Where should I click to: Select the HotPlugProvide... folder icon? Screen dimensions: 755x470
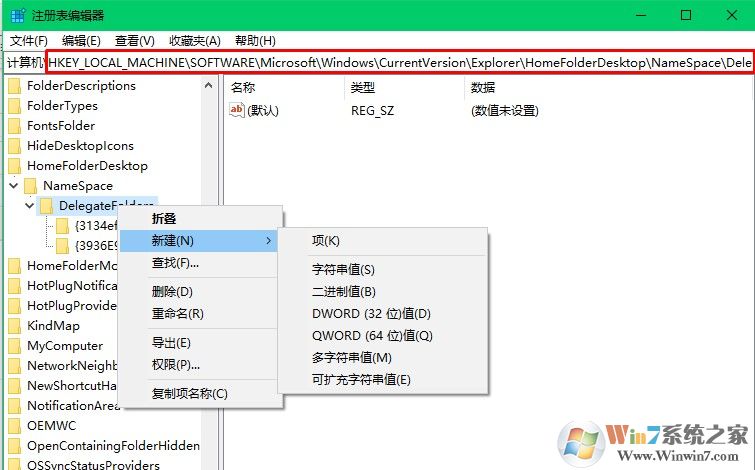click(15, 306)
